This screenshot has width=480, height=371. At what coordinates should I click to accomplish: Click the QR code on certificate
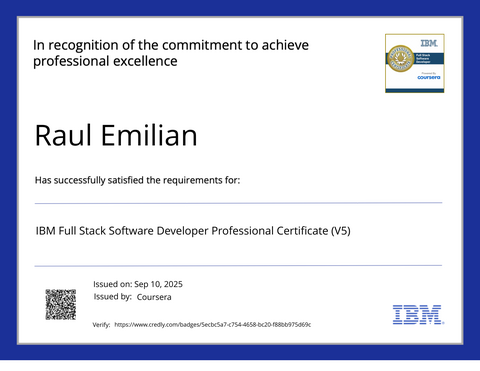pos(61,305)
